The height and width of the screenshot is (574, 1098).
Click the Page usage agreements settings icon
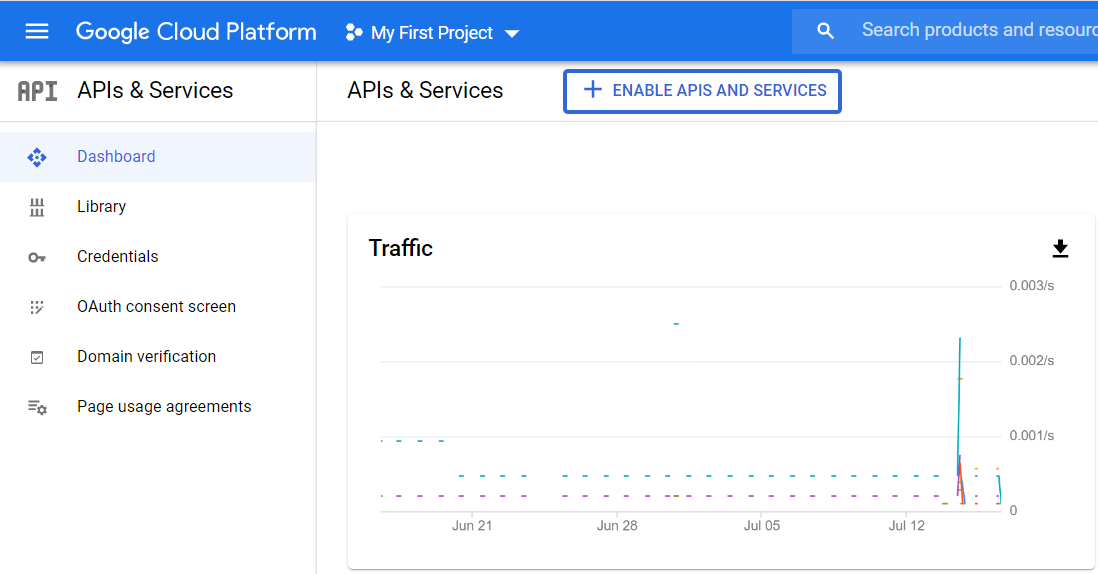click(x=37, y=407)
